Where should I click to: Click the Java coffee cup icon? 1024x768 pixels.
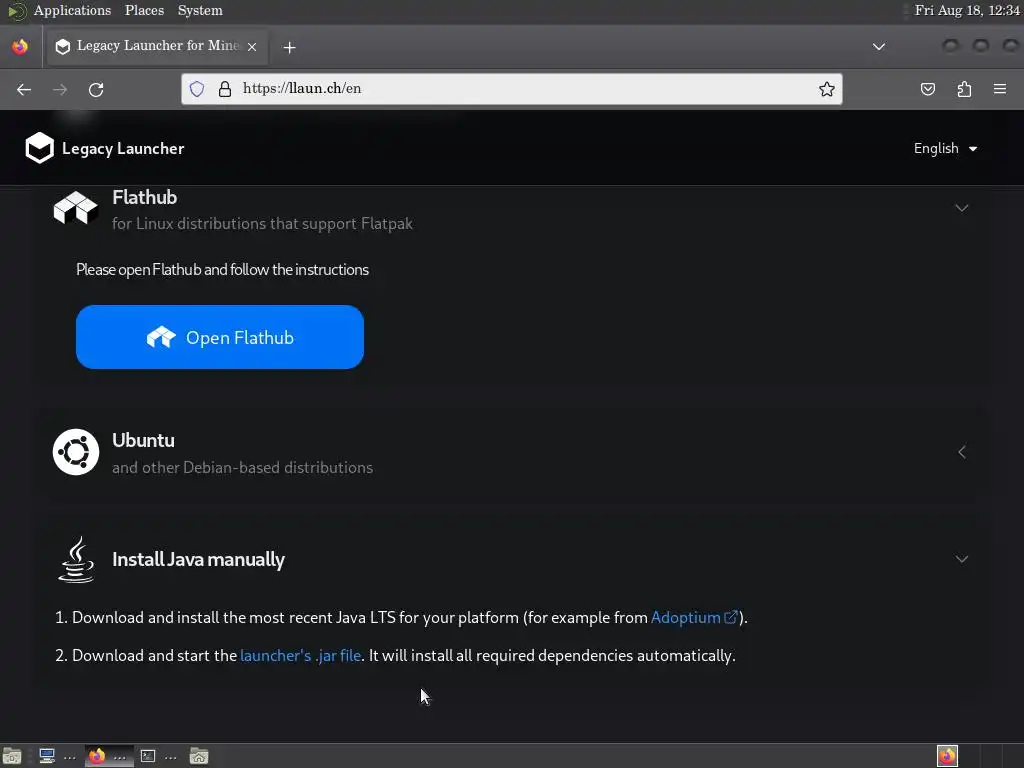coord(76,560)
